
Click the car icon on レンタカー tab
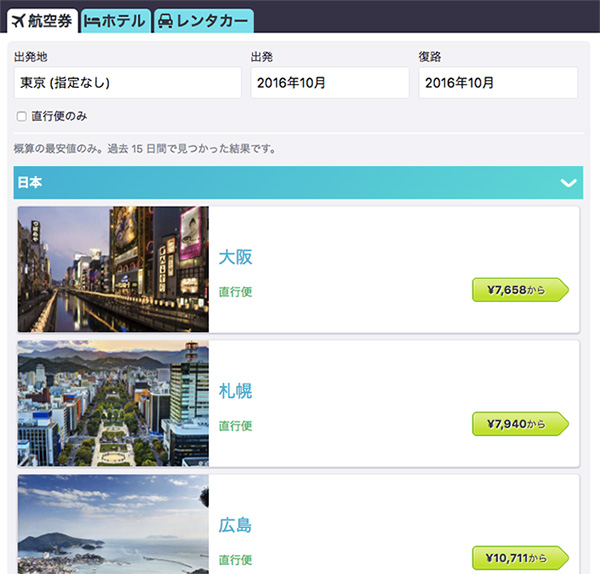click(165, 21)
